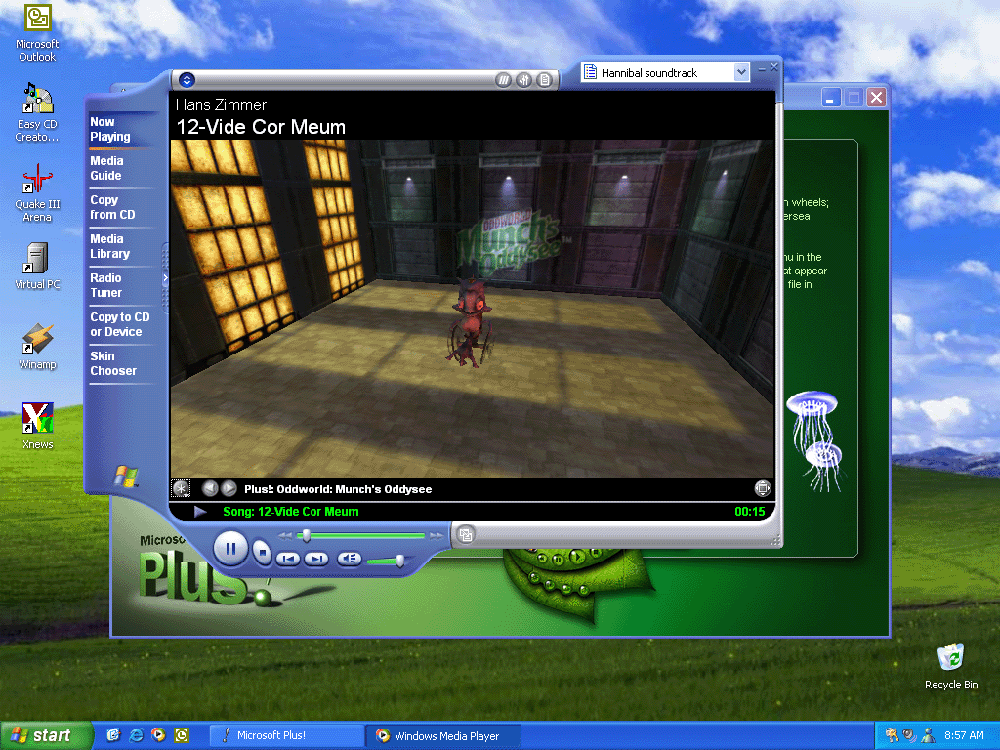Open the Microsoft Outlook desktop icon
1000x750 pixels.
pos(37,33)
